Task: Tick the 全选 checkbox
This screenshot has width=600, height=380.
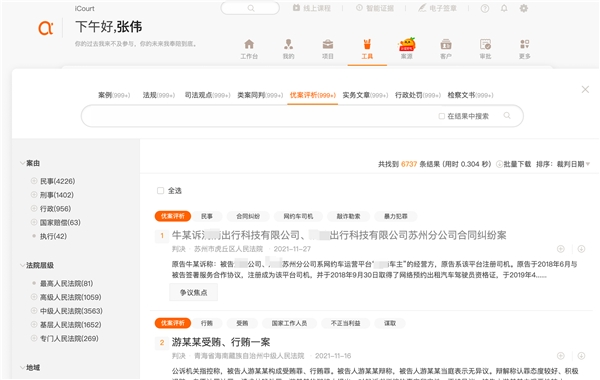Action: point(160,191)
